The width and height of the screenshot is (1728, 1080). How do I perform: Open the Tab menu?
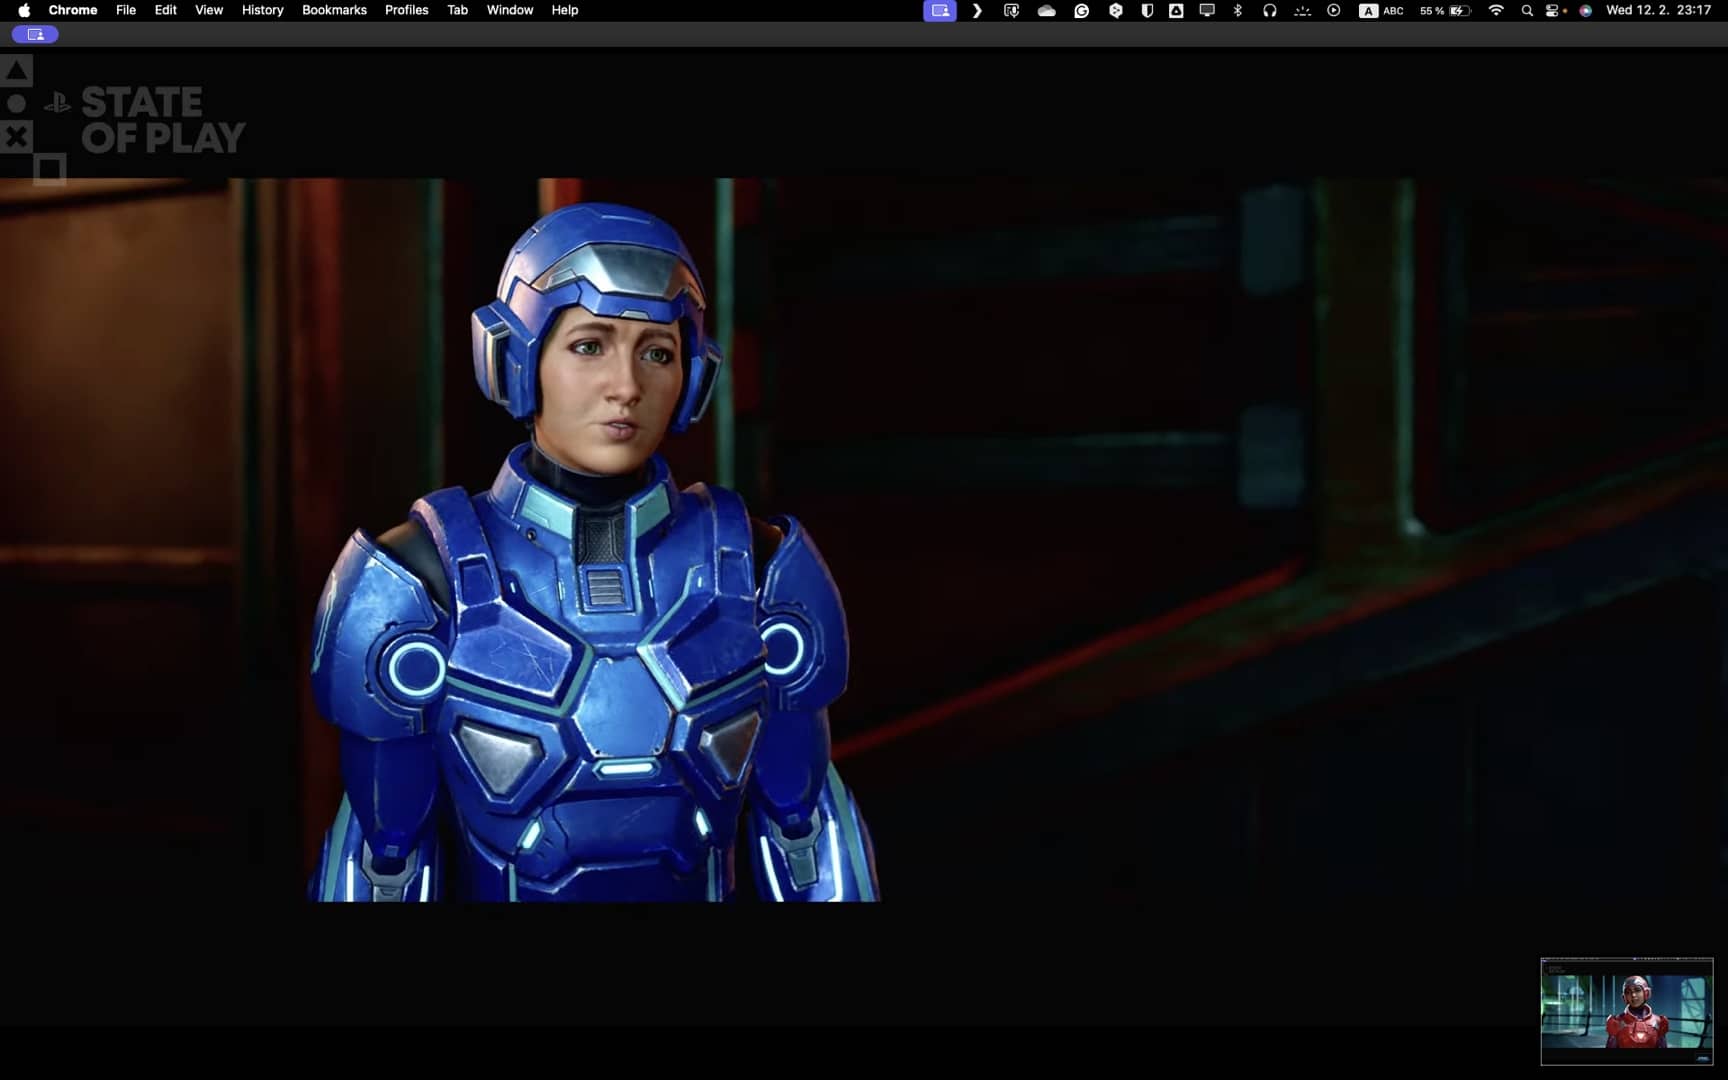pos(458,10)
